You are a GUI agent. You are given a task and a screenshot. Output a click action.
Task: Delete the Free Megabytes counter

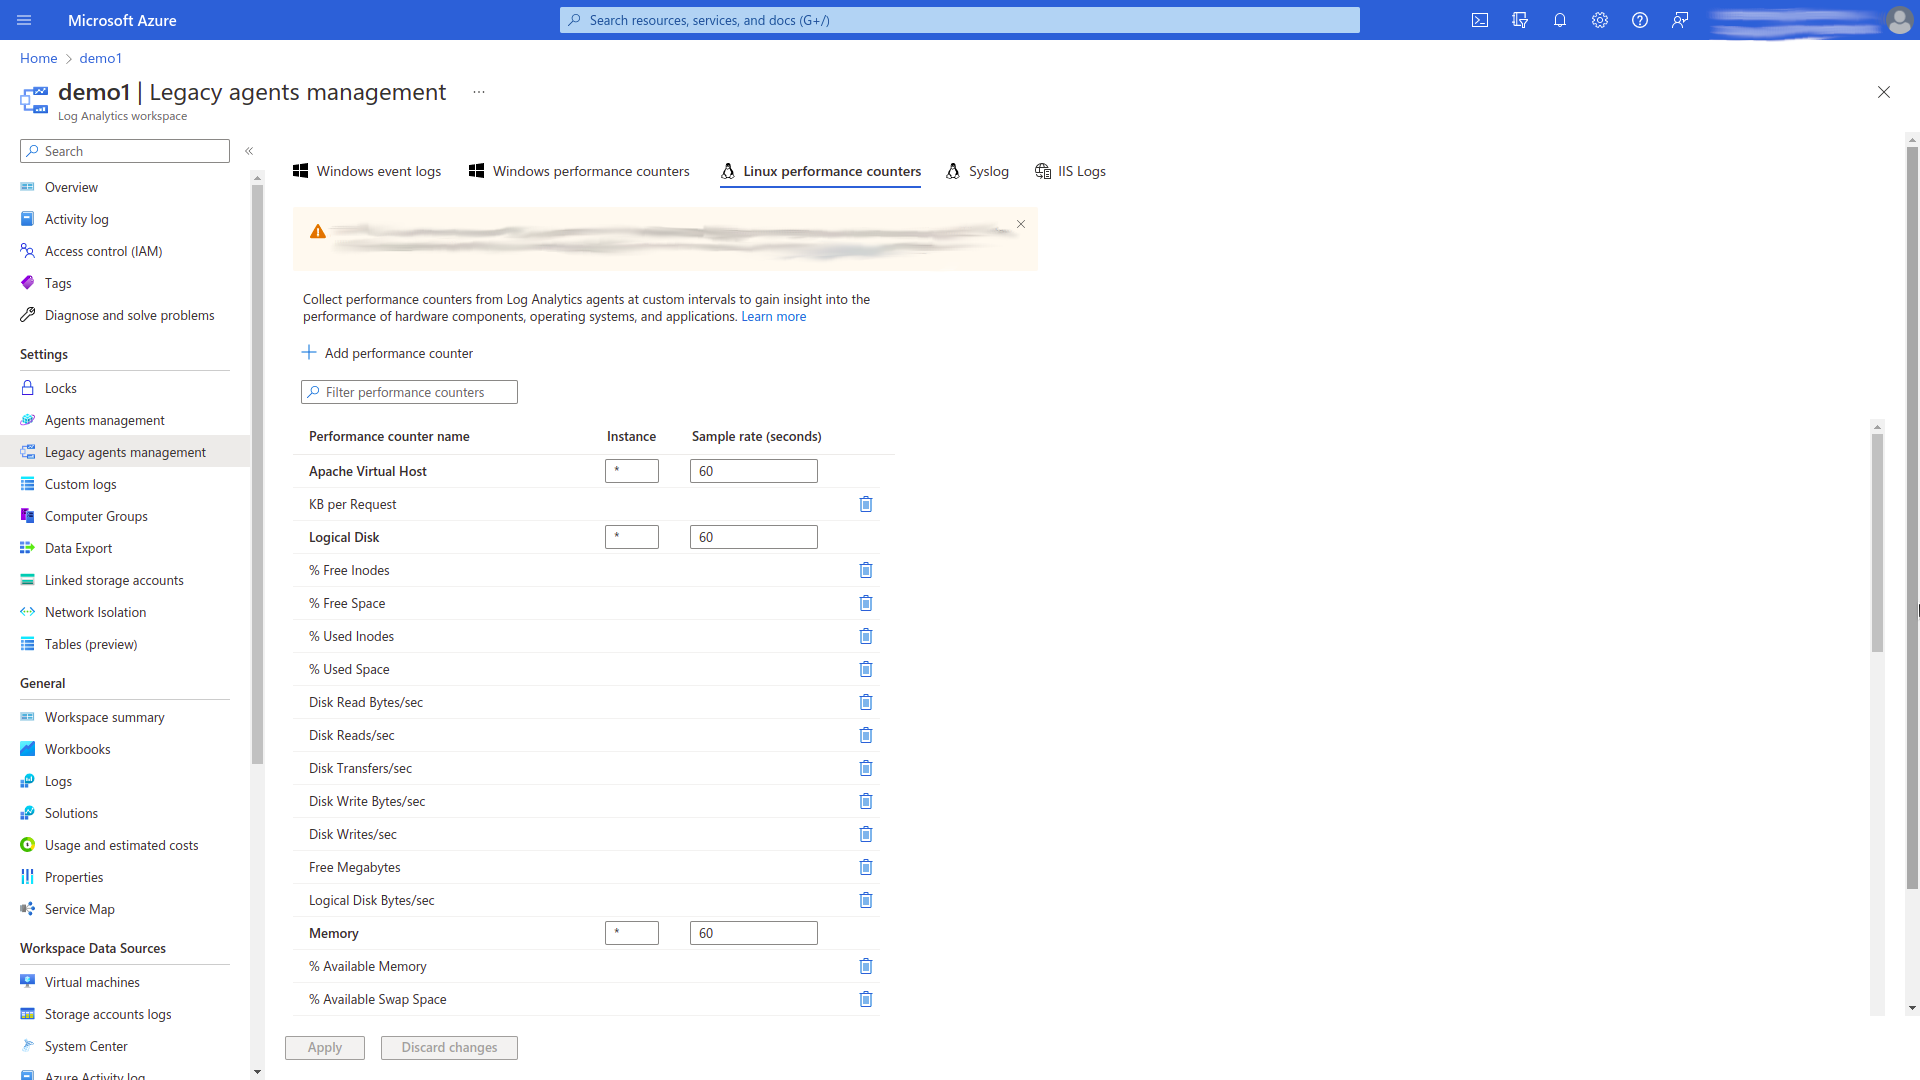(x=866, y=867)
